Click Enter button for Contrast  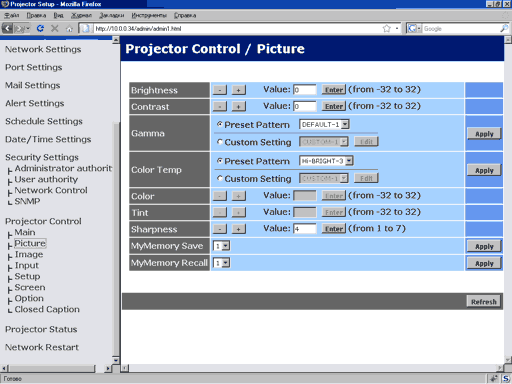point(334,106)
